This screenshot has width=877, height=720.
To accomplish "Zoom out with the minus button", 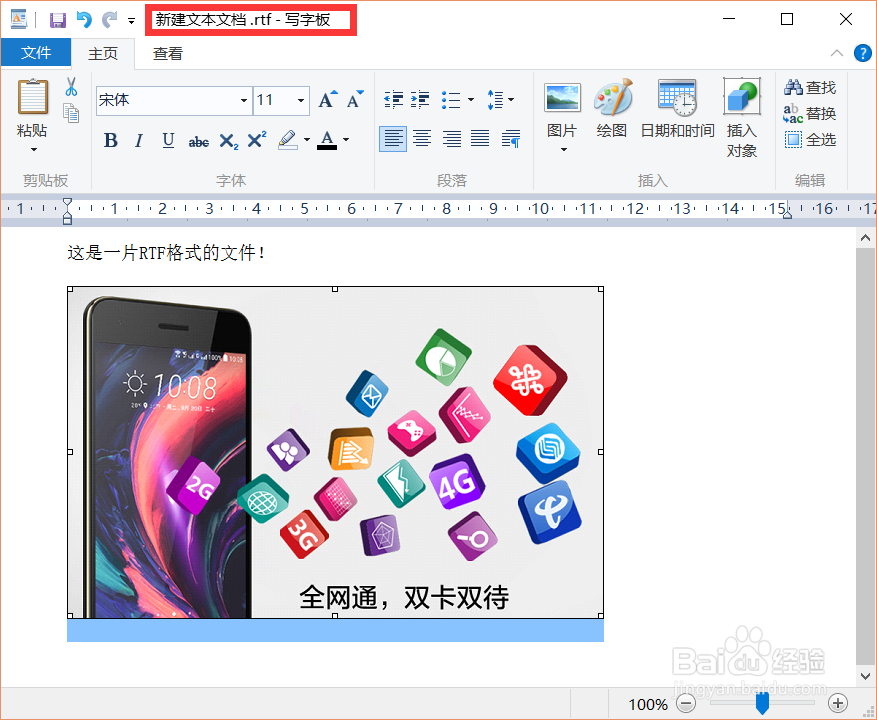I will (x=686, y=703).
